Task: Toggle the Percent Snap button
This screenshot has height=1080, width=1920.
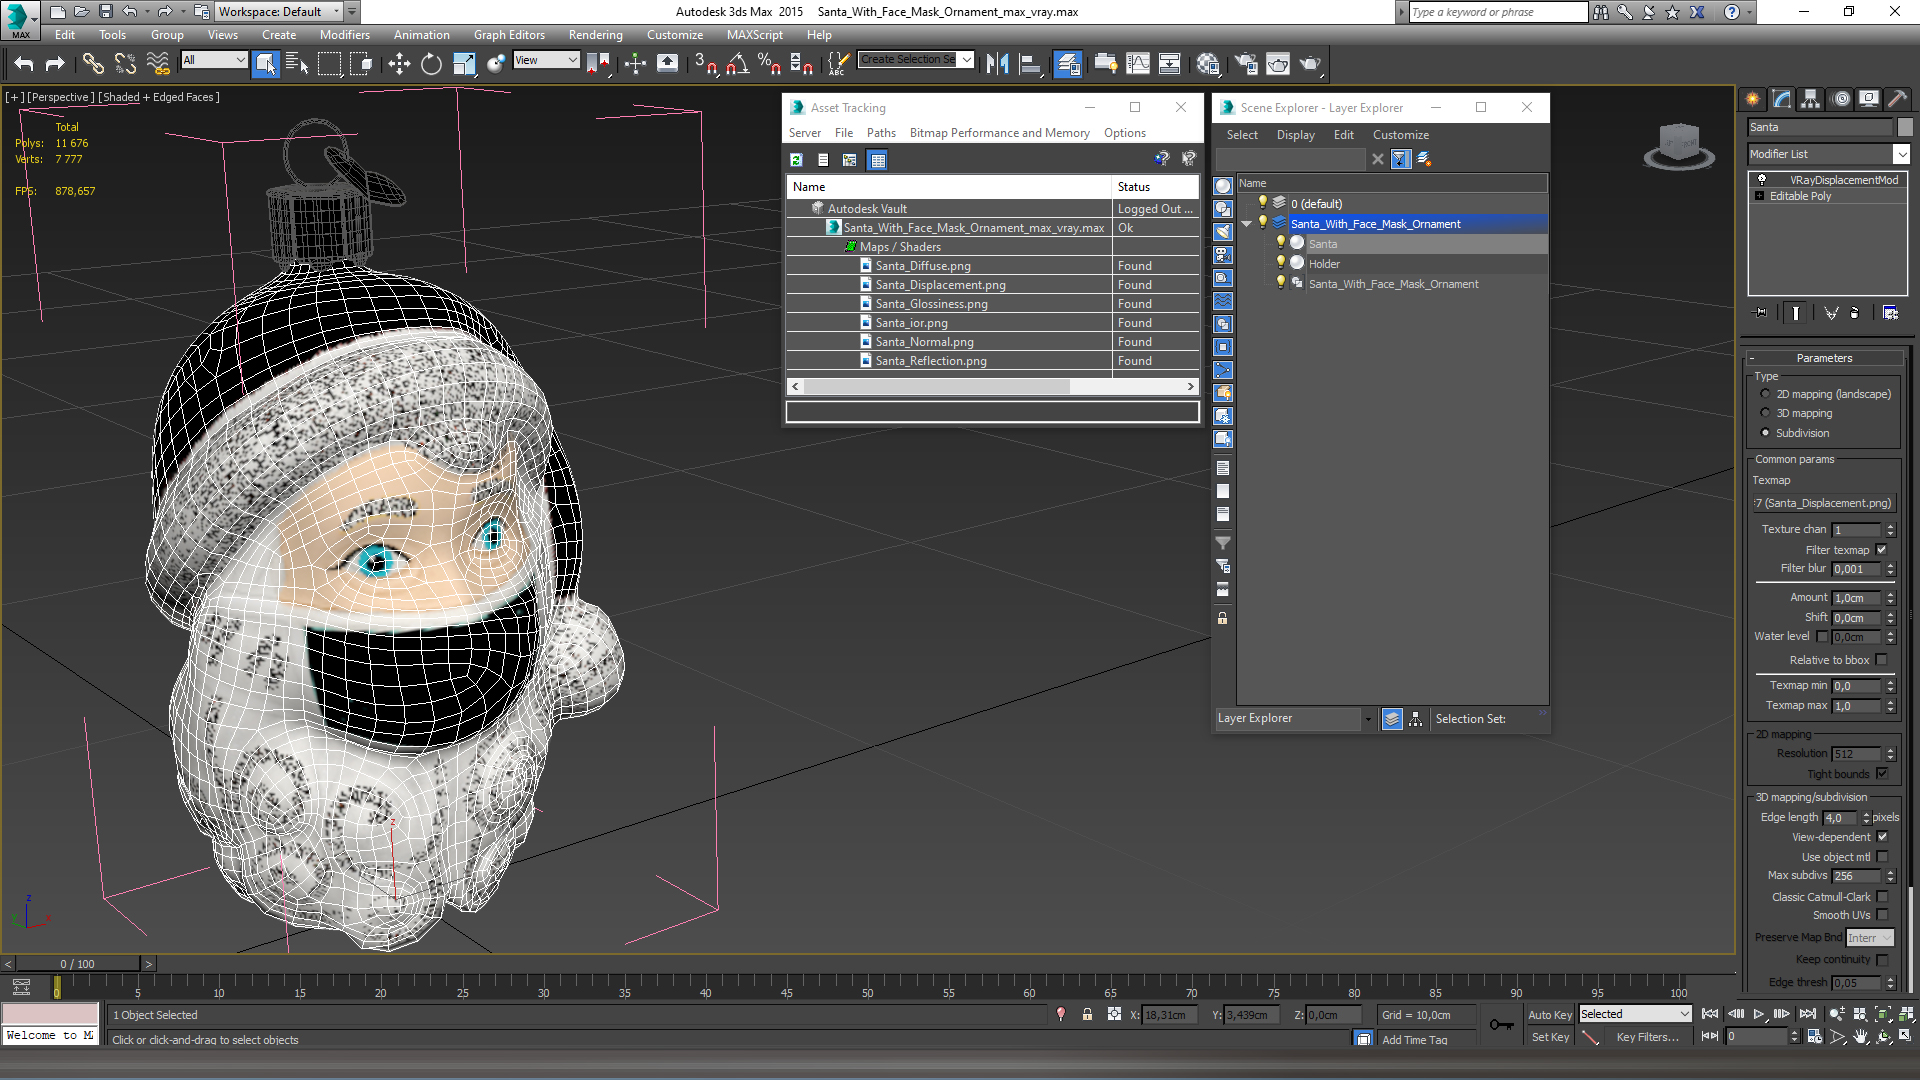Action: click(x=769, y=64)
